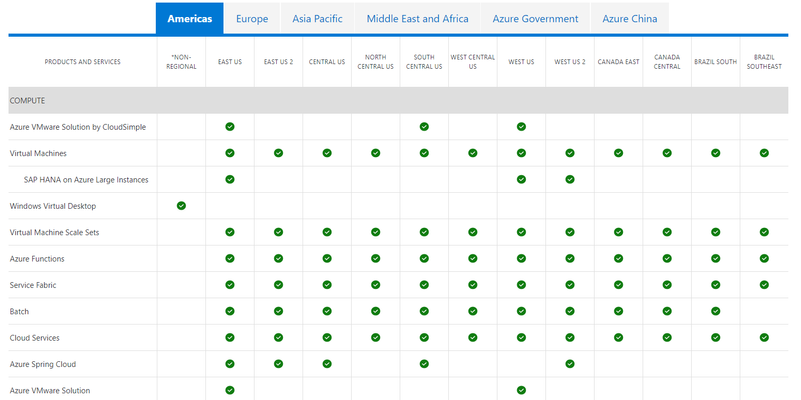The width and height of the screenshot is (801, 400).
Task: Click Central US checkmark in Virtual Machine Scale Sets row
Action: (x=327, y=232)
